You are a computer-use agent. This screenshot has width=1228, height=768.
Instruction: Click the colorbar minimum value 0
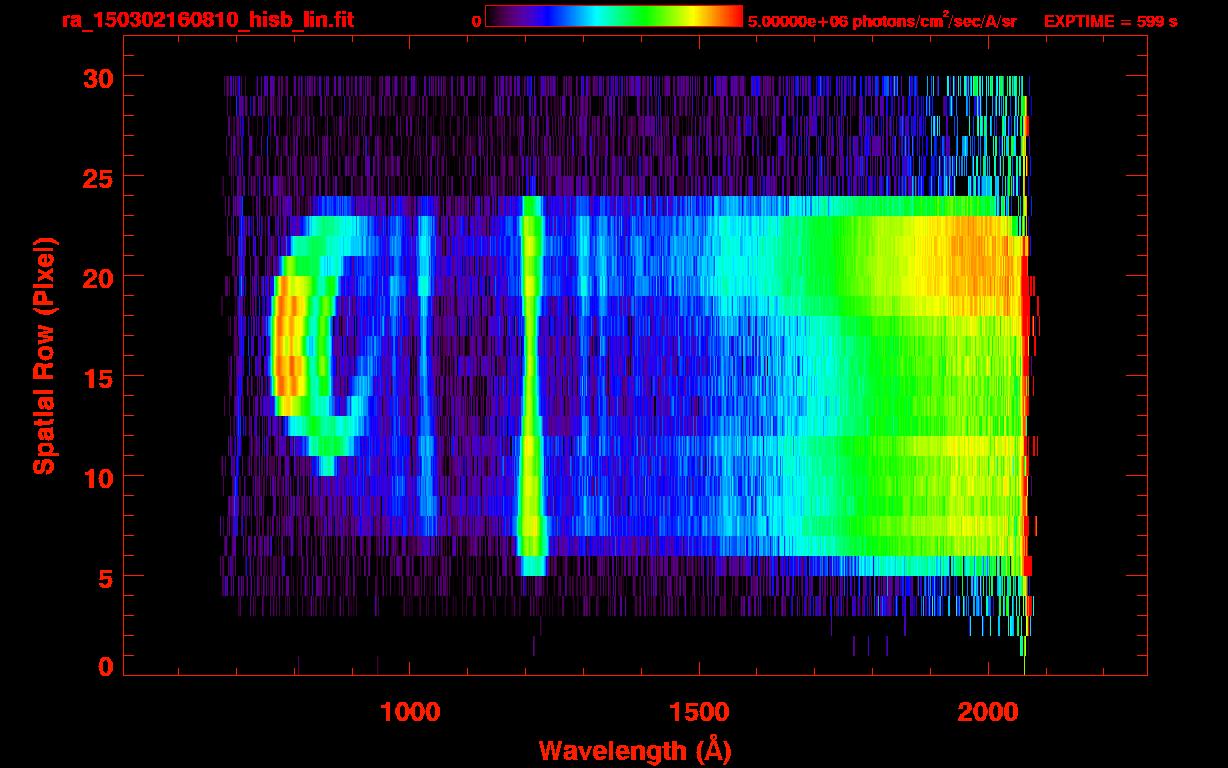[476, 21]
